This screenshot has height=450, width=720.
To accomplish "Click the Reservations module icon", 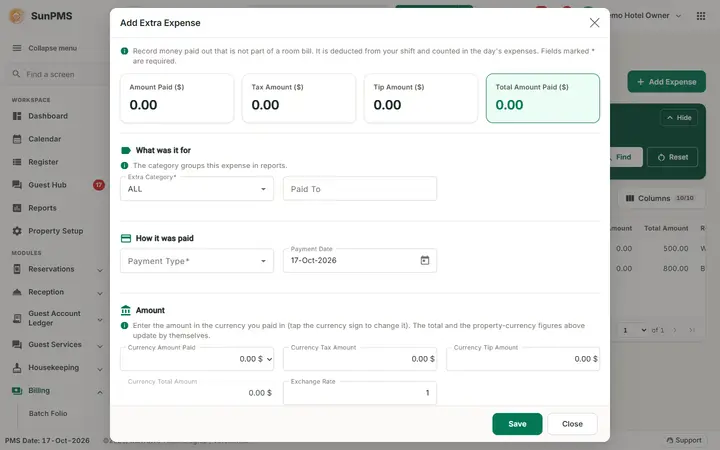I will 17,269.
